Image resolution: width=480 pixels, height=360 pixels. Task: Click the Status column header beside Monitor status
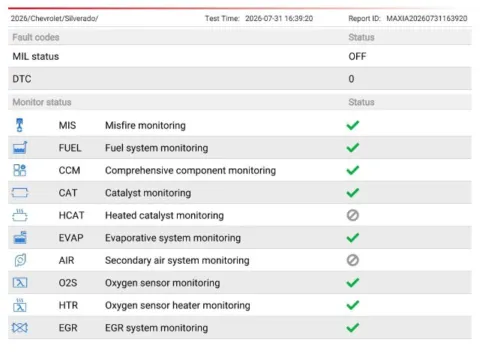click(361, 102)
